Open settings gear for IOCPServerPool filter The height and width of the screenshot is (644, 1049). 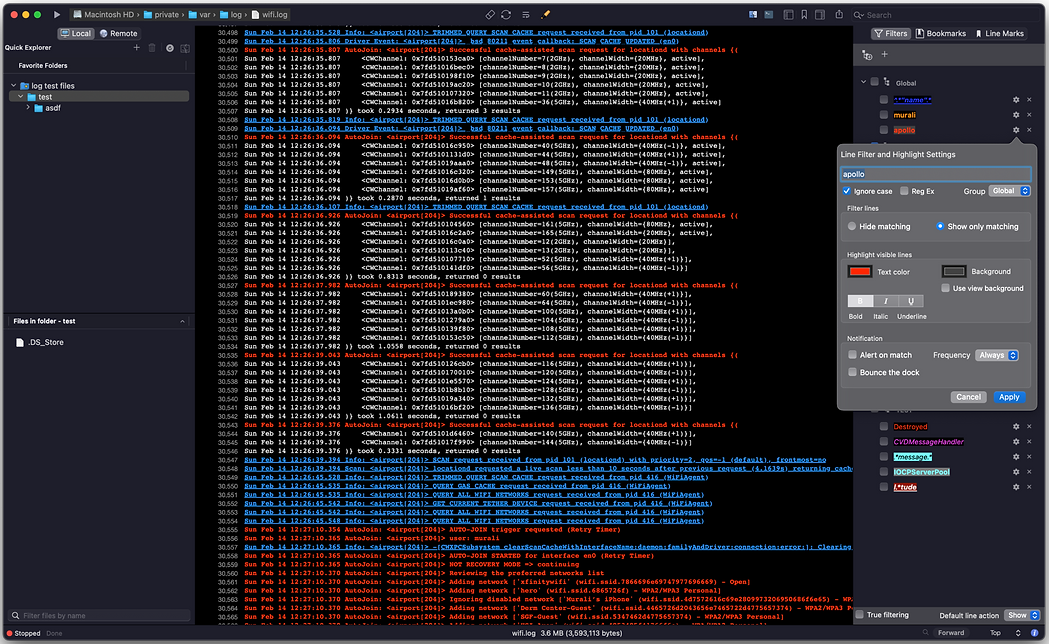point(1016,472)
